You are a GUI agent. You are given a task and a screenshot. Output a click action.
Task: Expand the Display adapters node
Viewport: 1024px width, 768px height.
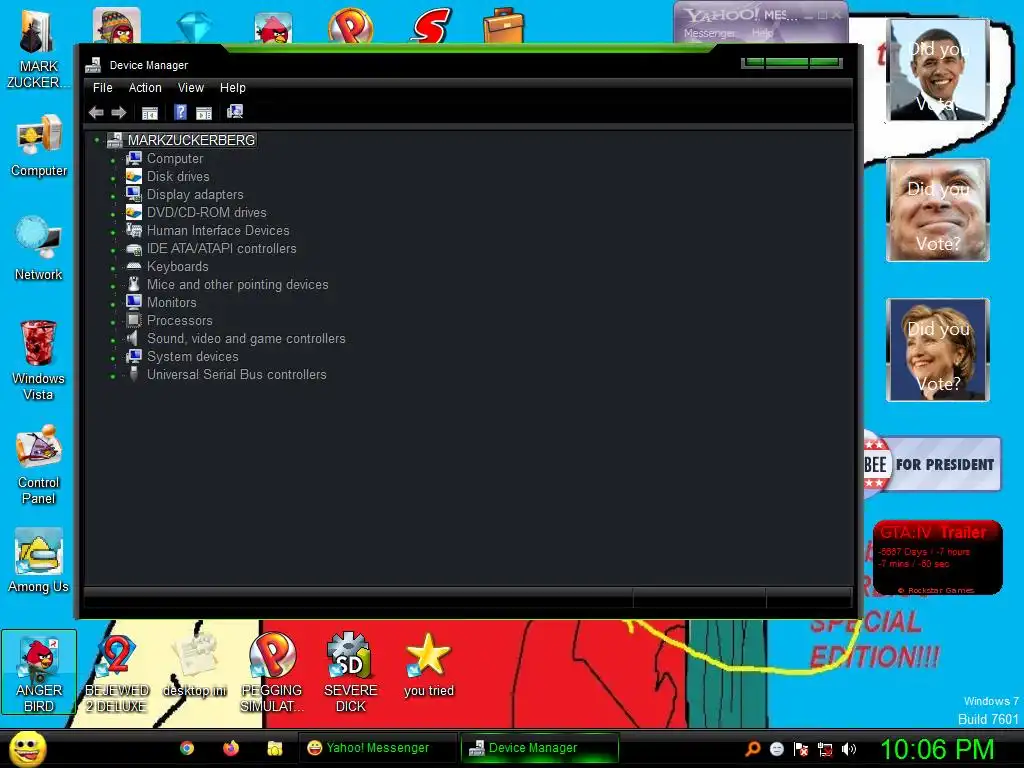pyautogui.click(x=113, y=196)
